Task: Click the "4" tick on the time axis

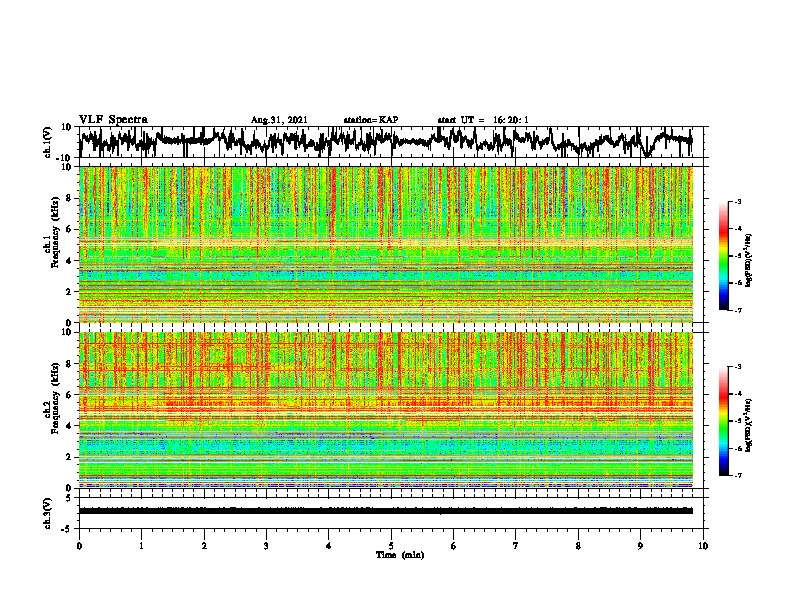Action: click(329, 546)
